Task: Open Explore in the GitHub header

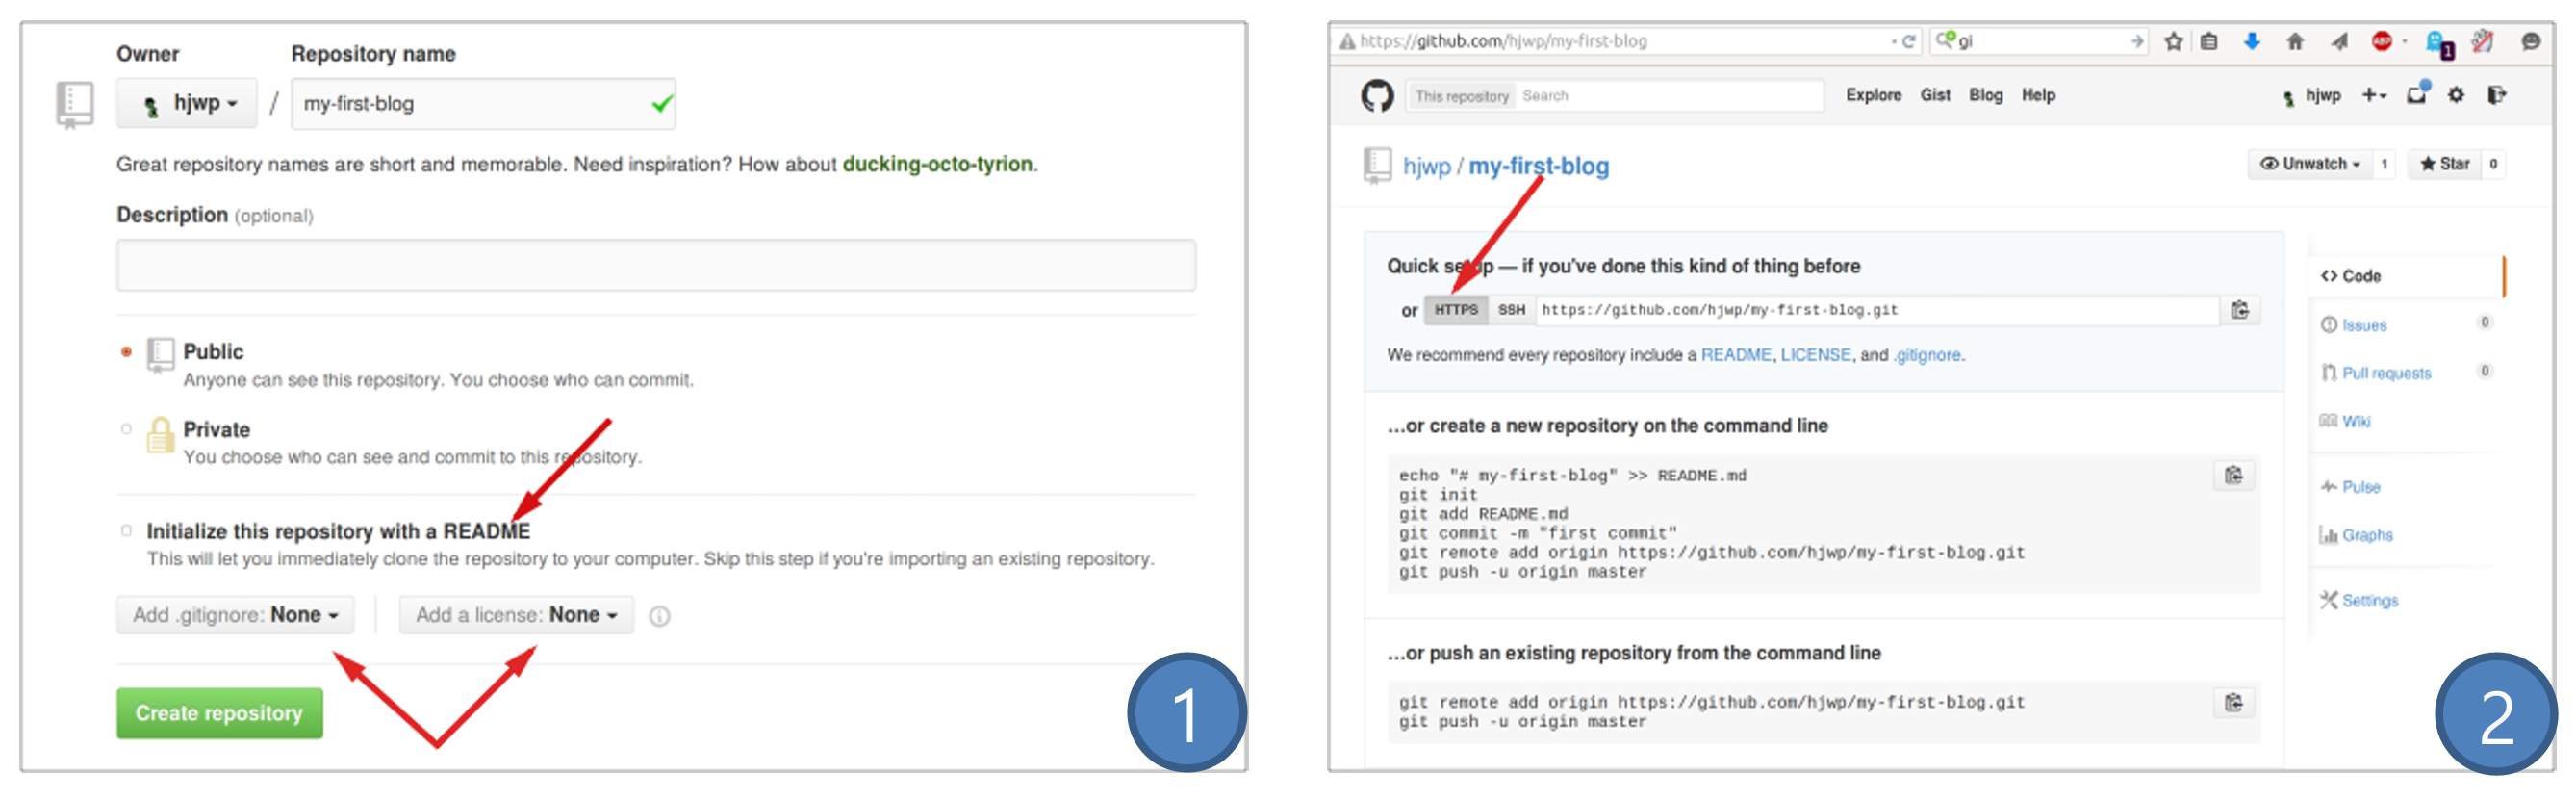Action: tap(1873, 95)
